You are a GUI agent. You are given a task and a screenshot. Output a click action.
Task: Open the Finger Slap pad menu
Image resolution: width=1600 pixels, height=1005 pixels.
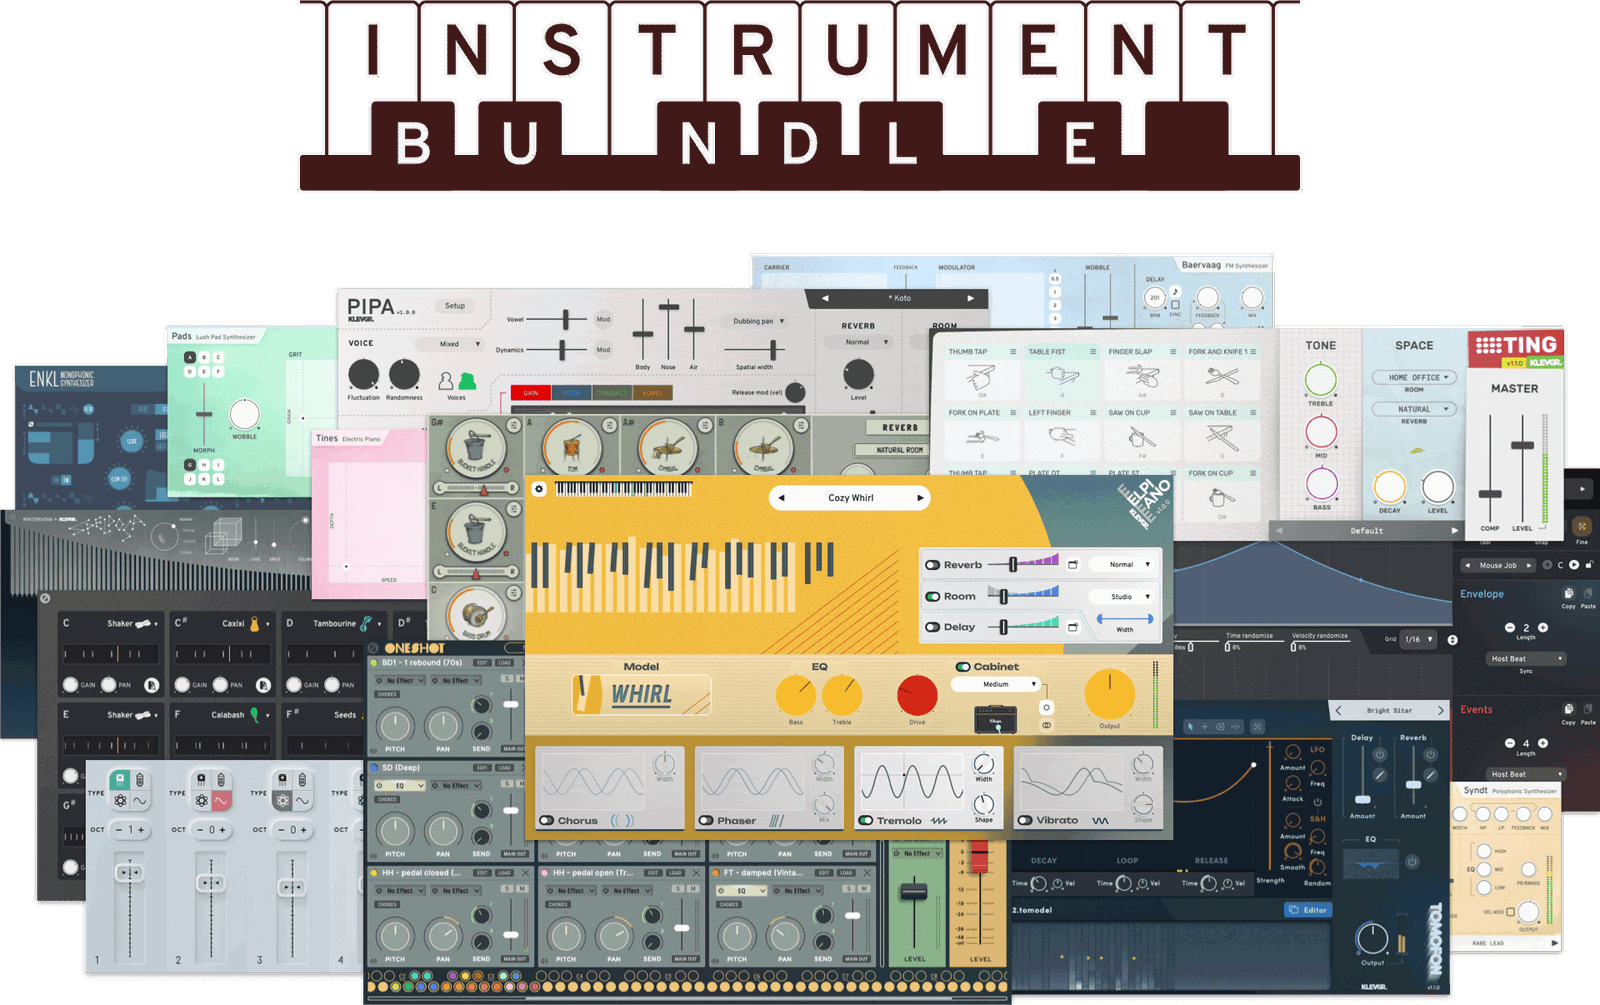click(x=1173, y=351)
